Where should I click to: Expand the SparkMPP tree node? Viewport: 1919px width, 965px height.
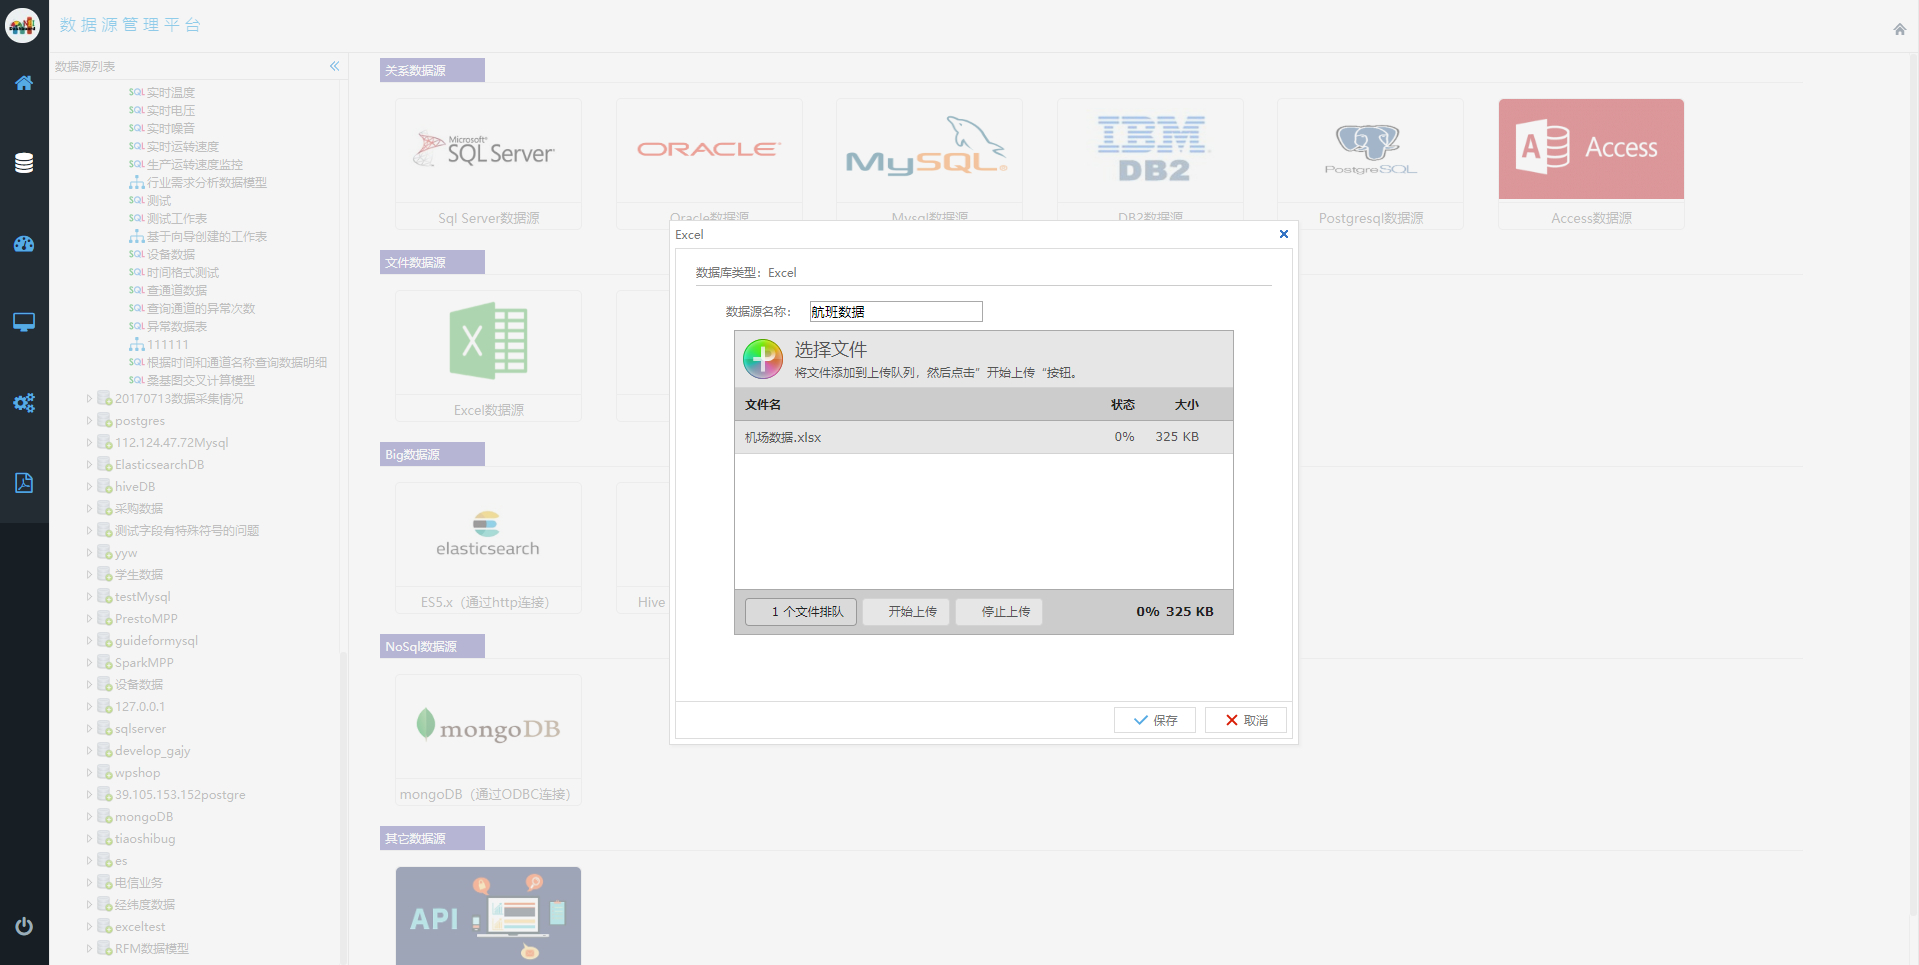tap(89, 663)
